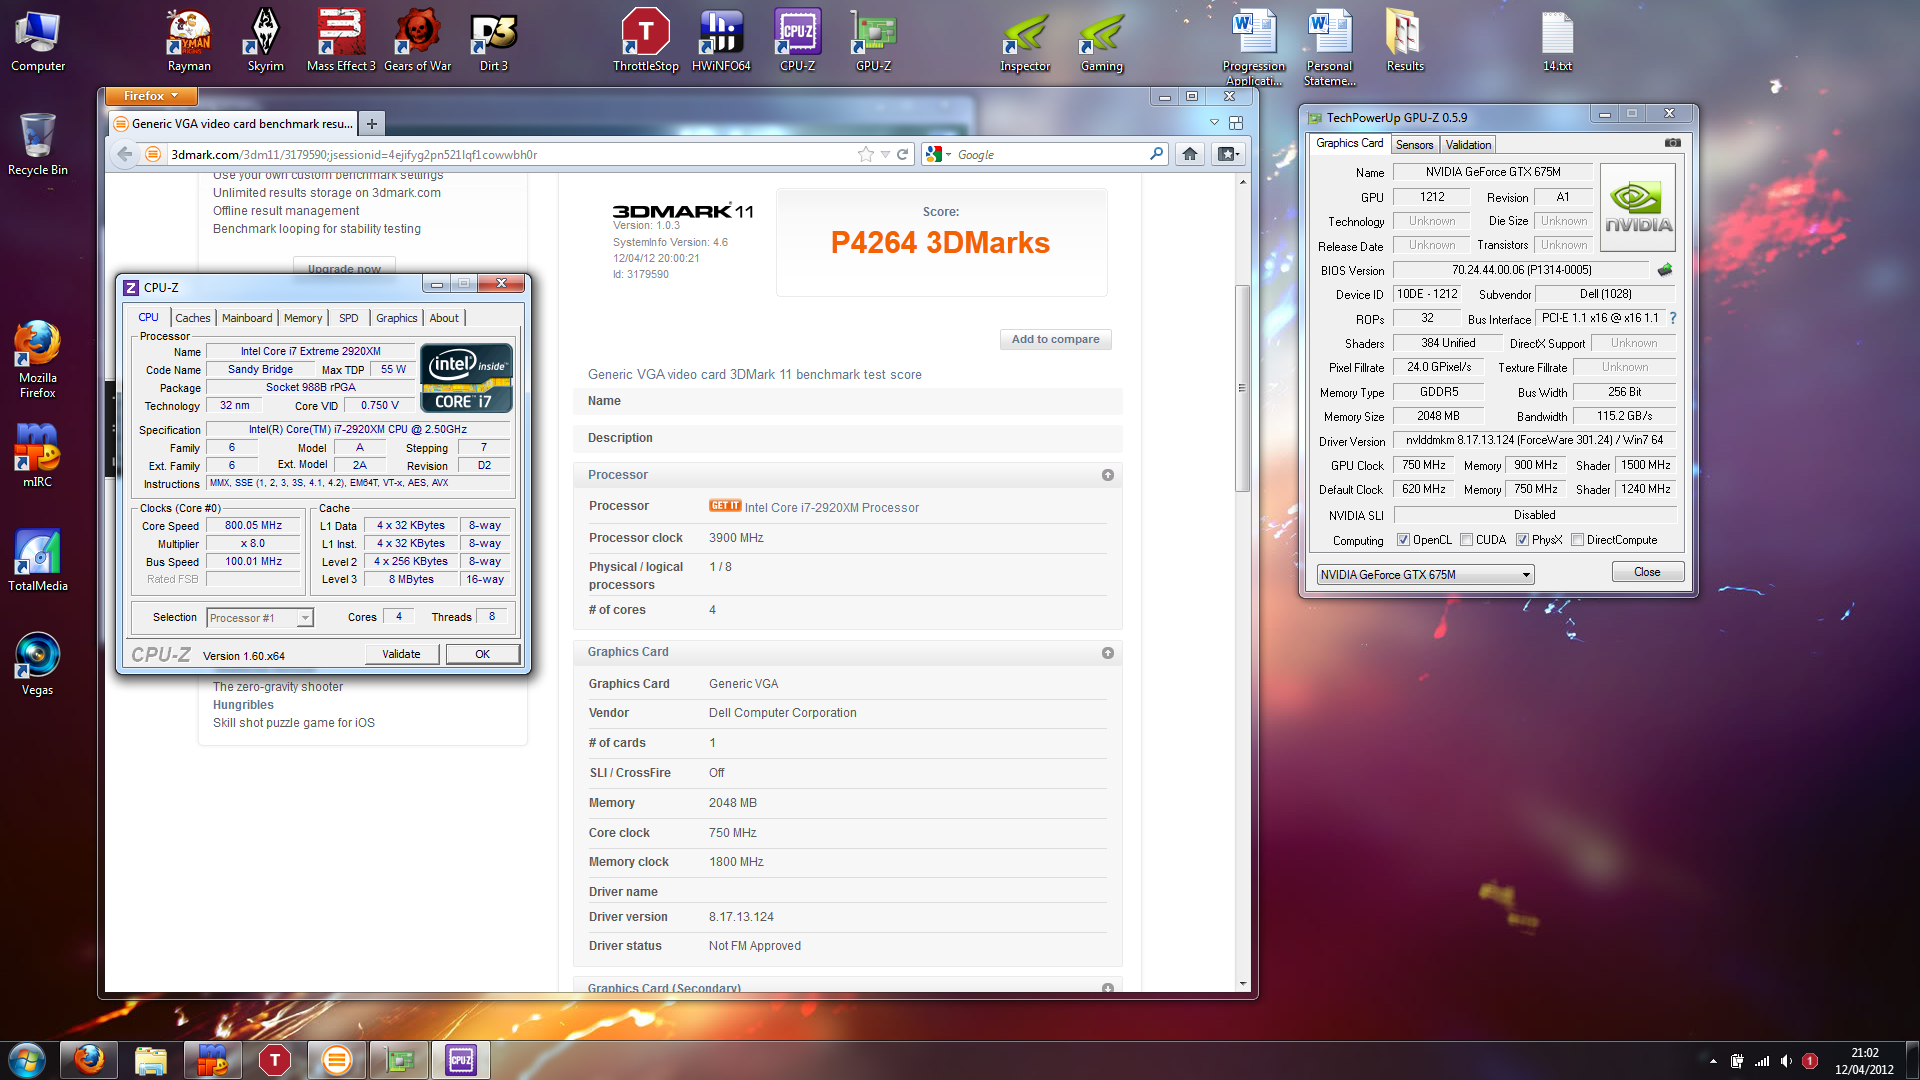This screenshot has height=1080, width=1920.
Task: Switch to Sensors tab in GPU-Z
Action: [1414, 145]
